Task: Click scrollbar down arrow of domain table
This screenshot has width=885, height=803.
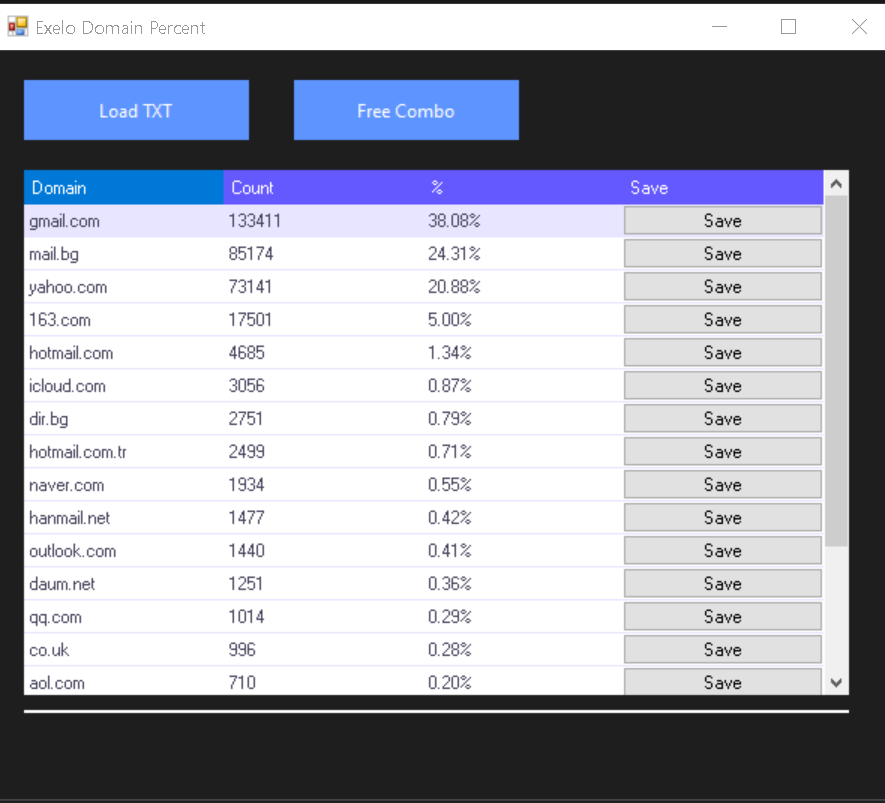Action: click(836, 683)
